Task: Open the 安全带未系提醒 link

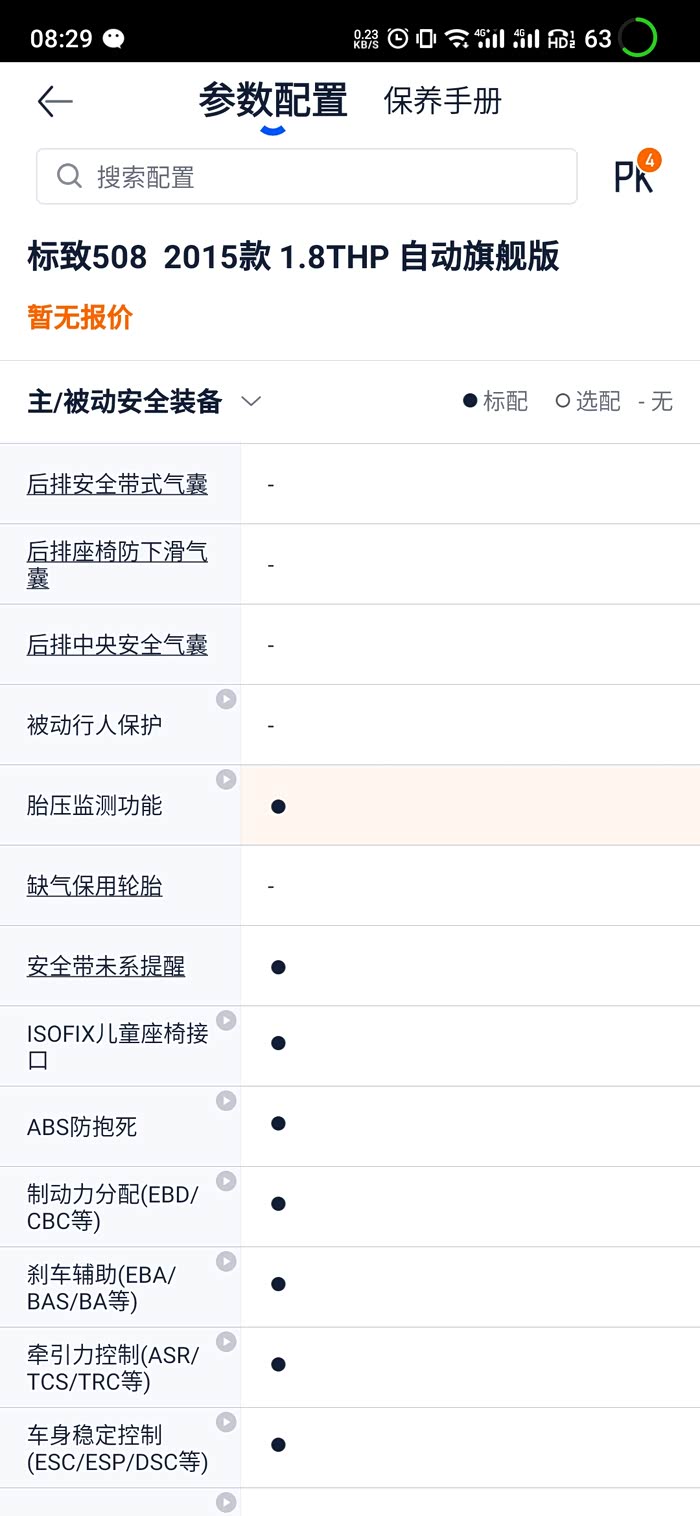Action: [106, 967]
